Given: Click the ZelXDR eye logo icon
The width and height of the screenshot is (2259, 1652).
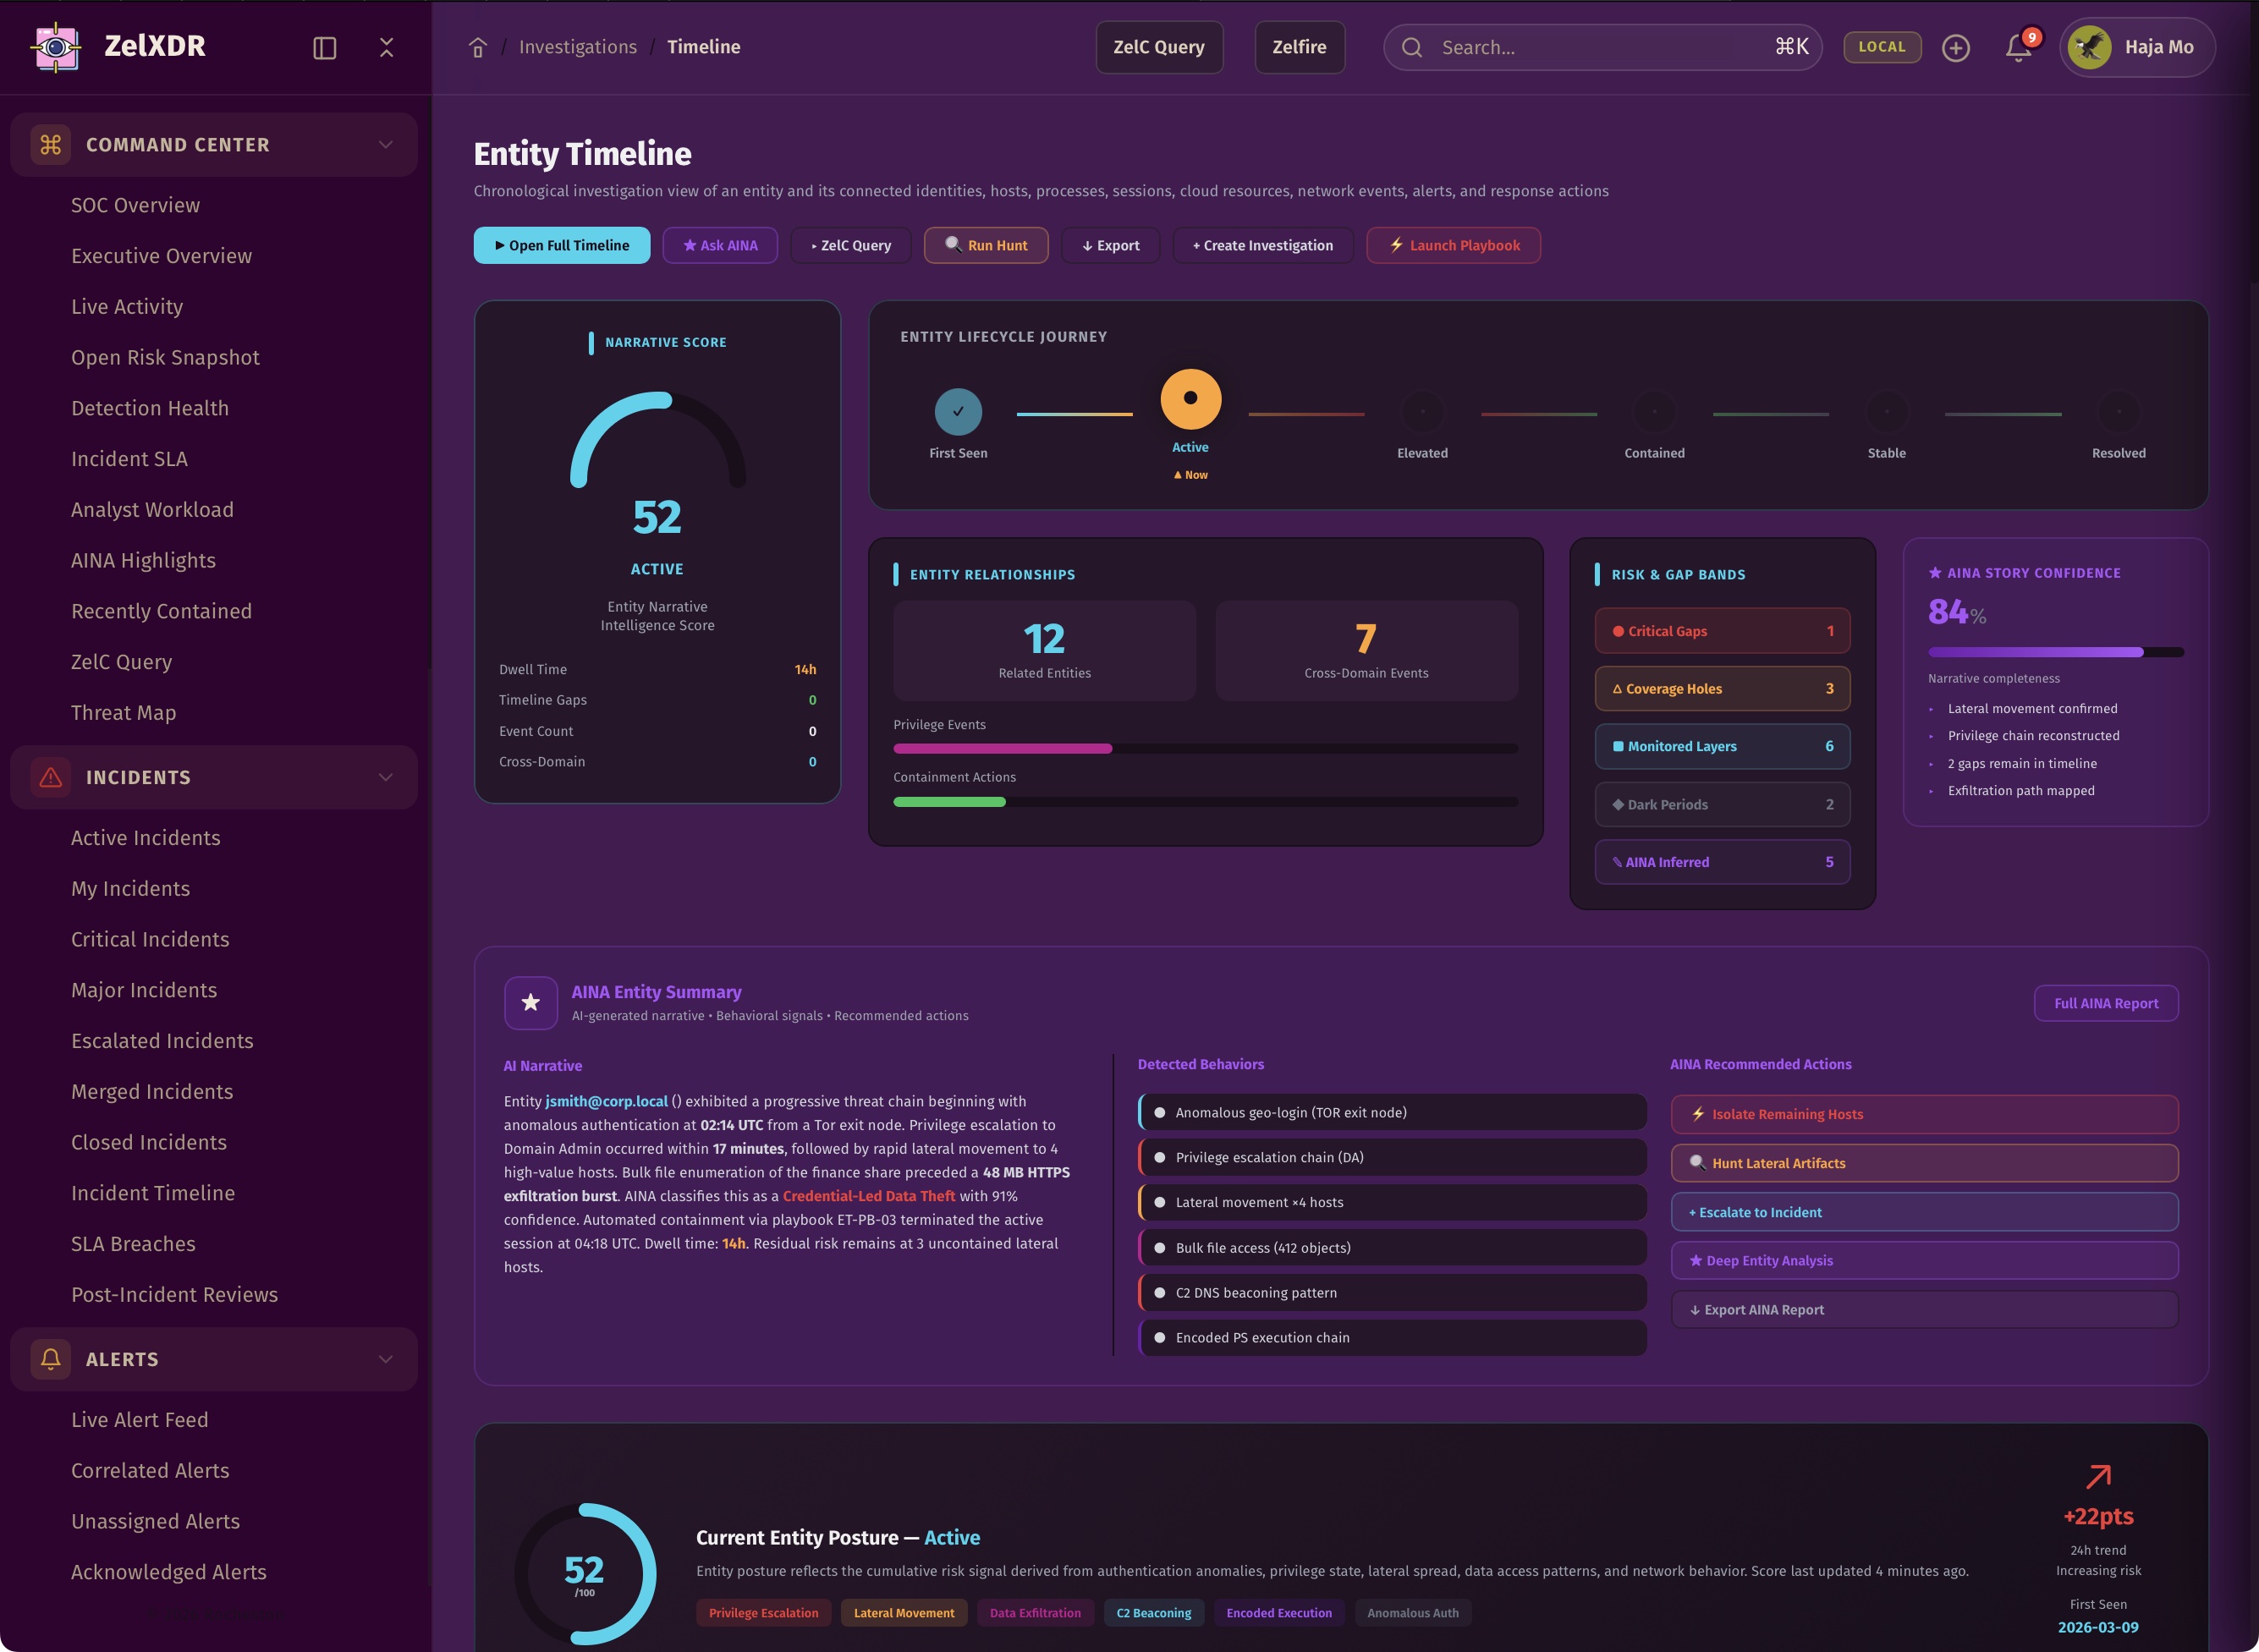Looking at the screenshot, I should point(56,47).
